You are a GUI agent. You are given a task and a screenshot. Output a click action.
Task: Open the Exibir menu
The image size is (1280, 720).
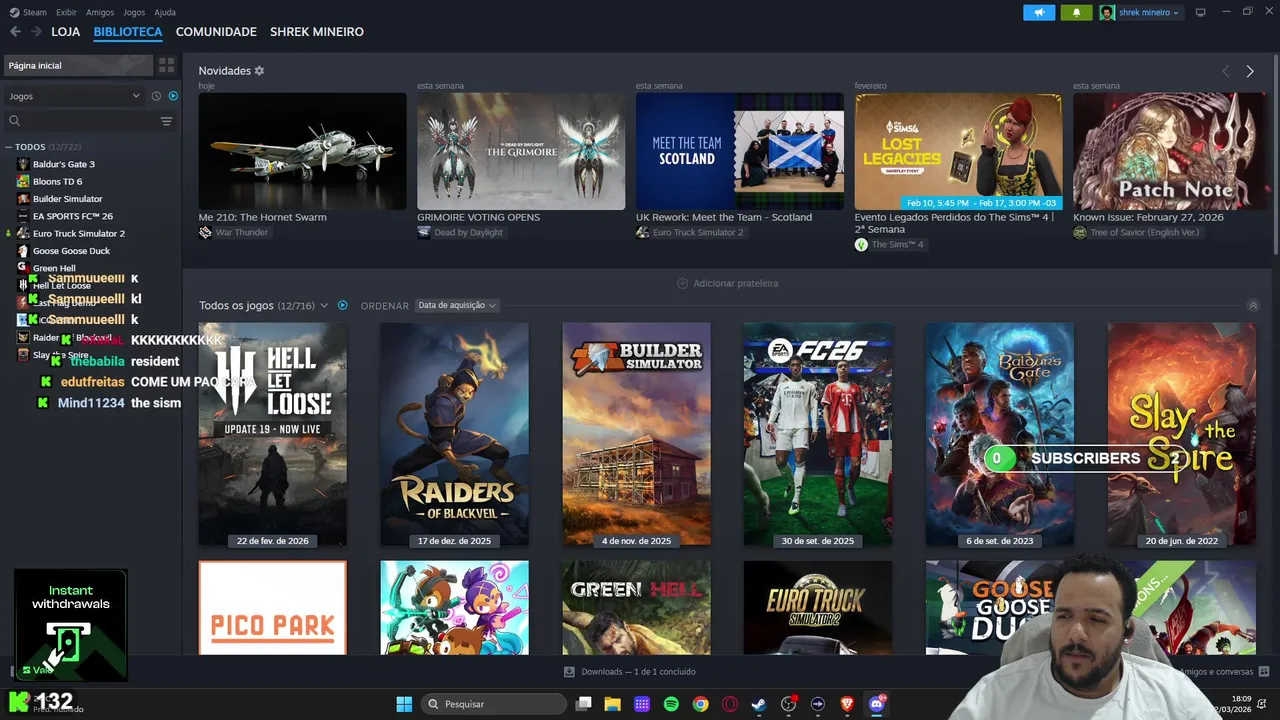(66, 12)
